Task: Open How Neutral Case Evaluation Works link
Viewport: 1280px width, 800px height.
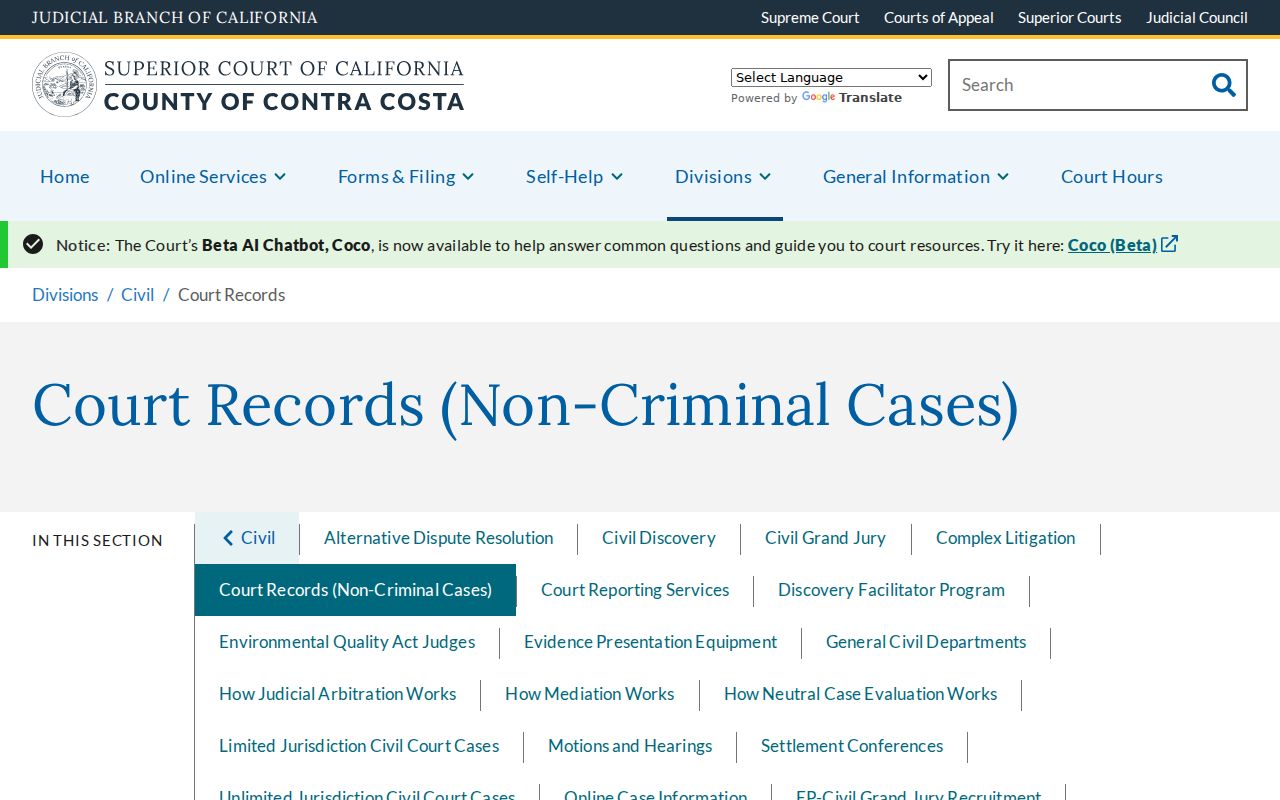Action: pyautogui.click(x=860, y=694)
